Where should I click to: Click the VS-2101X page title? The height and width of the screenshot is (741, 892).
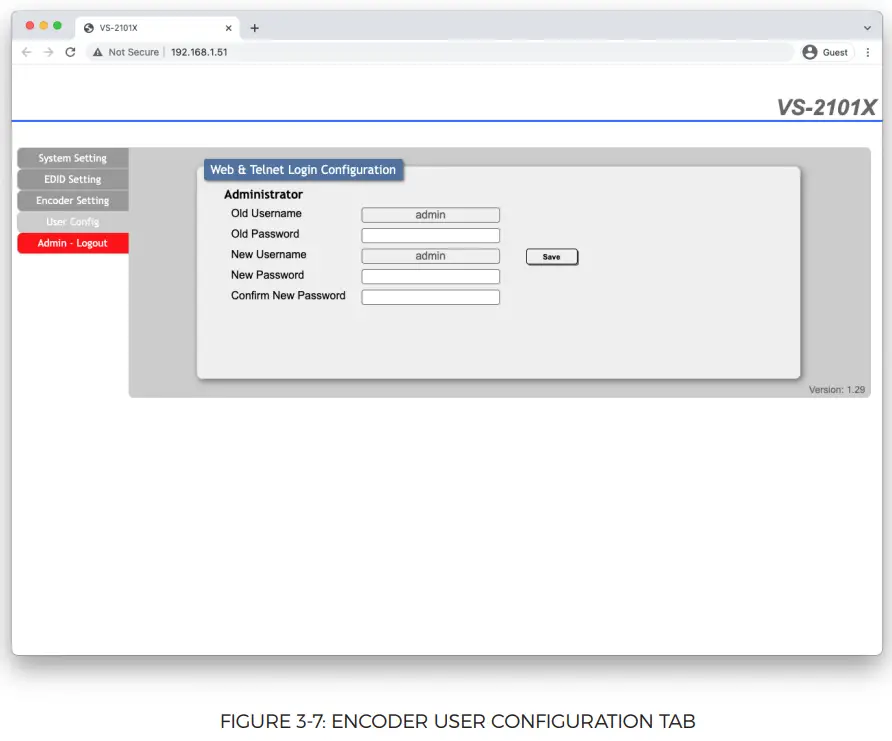click(x=827, y=107)
